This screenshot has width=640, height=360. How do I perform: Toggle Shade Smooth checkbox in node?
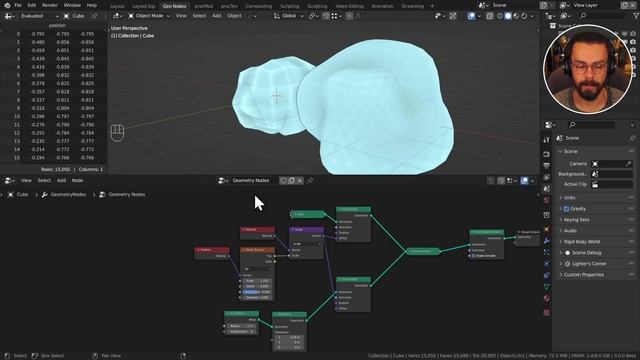pyautogui.click(x=473, y=256)
